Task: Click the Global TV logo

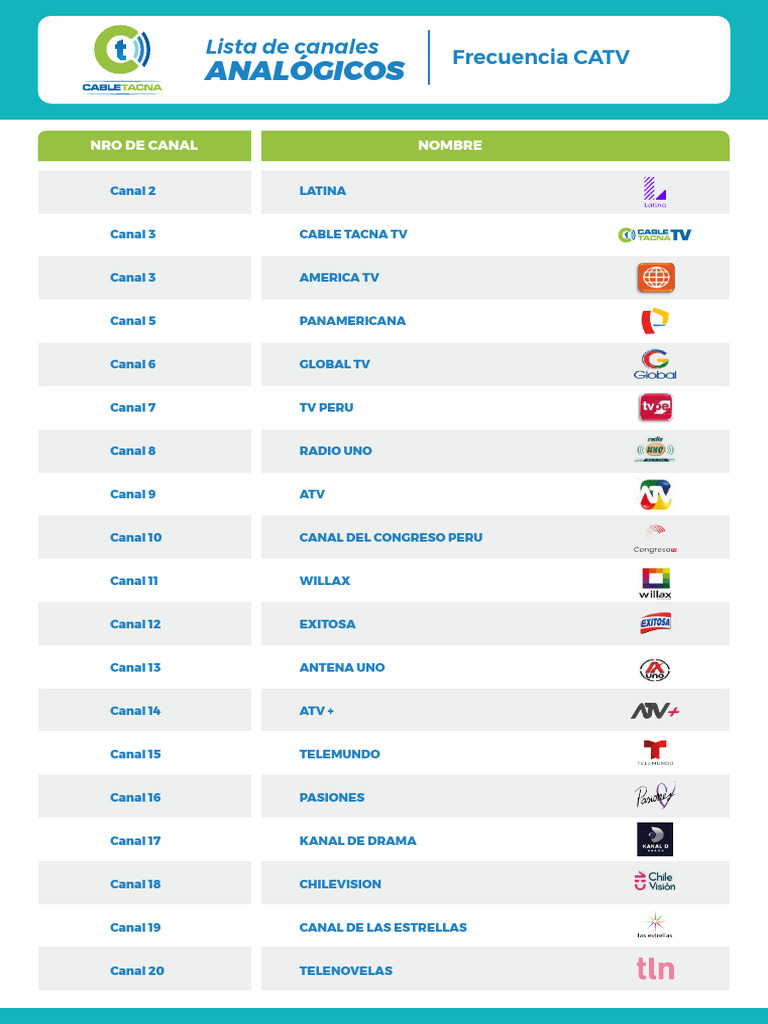Action: pos(655,364)
